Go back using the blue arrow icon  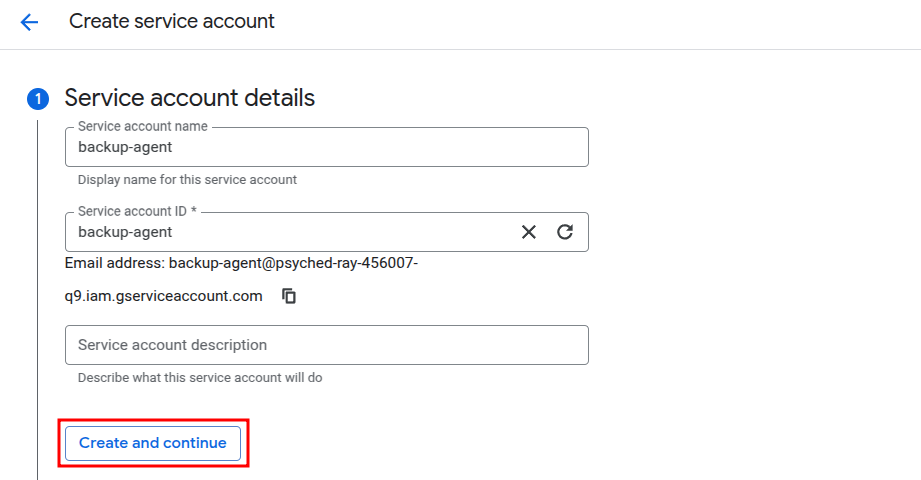[29, 22]
